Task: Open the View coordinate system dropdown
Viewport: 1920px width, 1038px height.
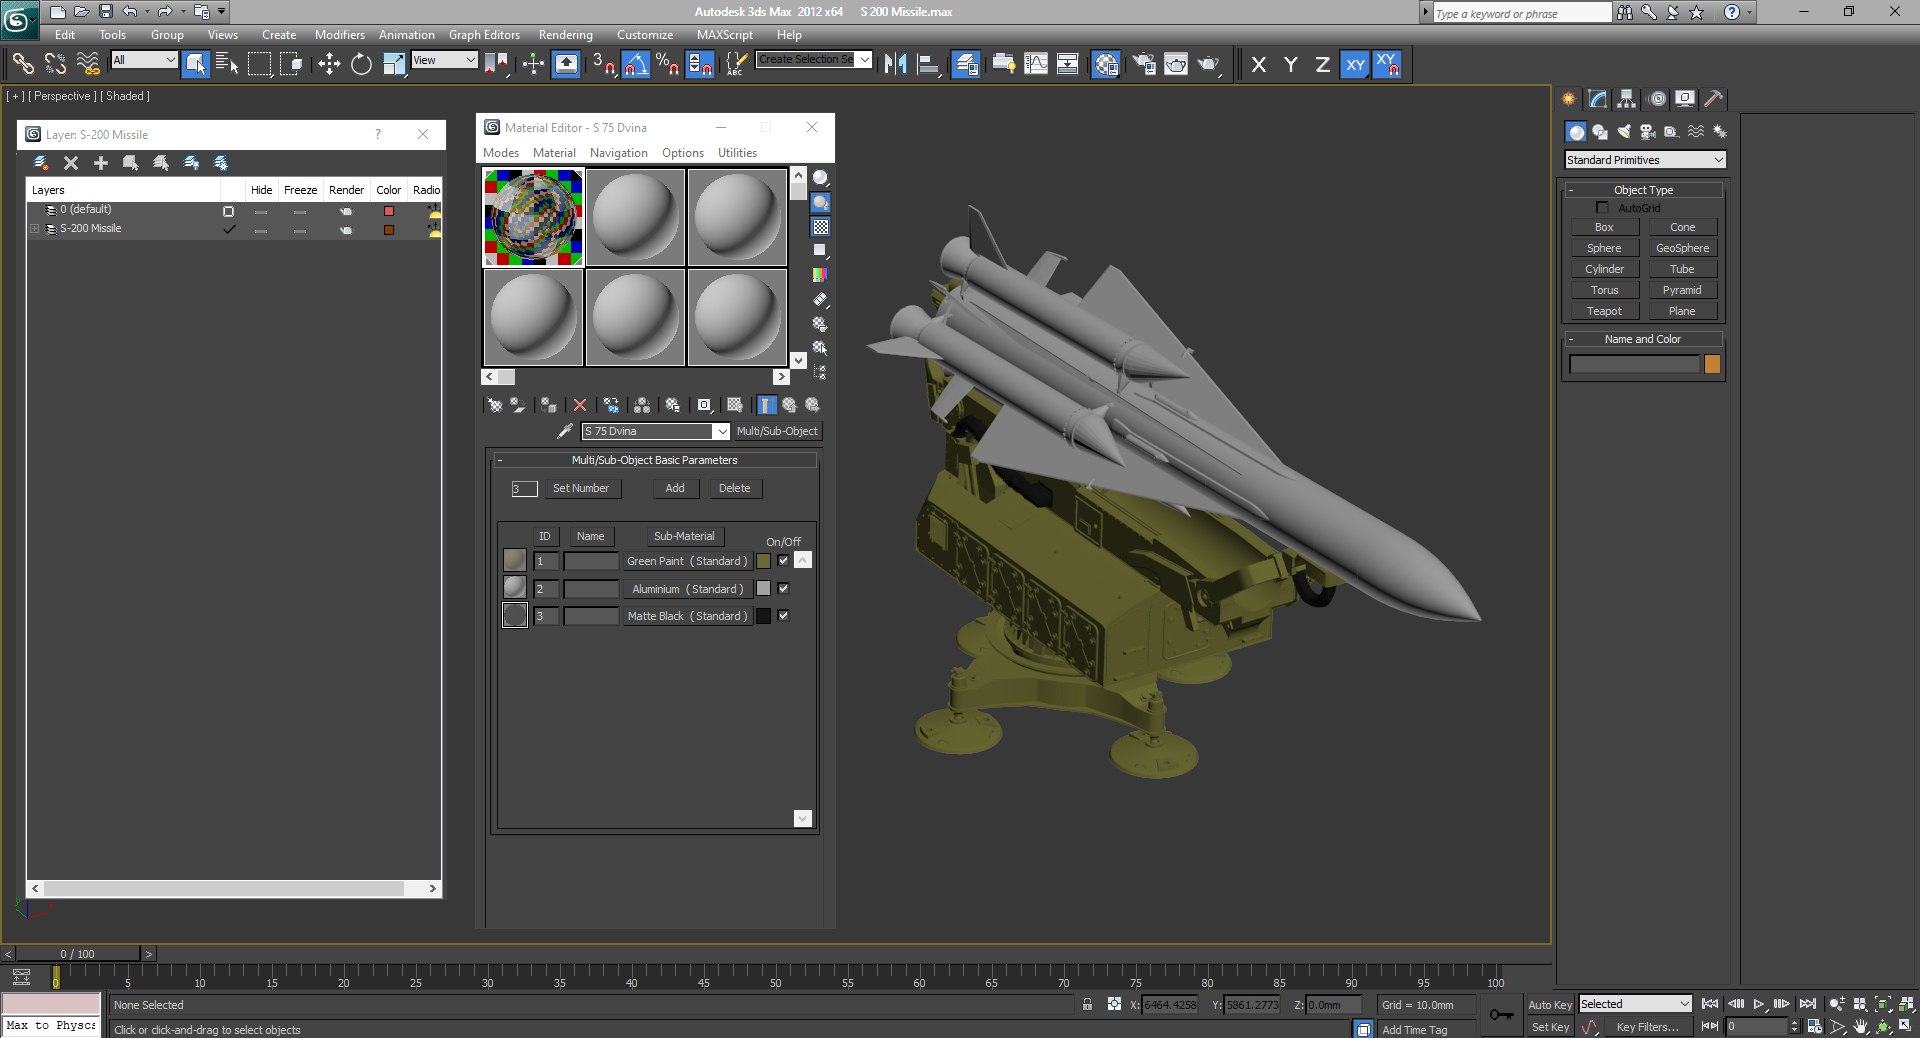Action: coord(444,60)
